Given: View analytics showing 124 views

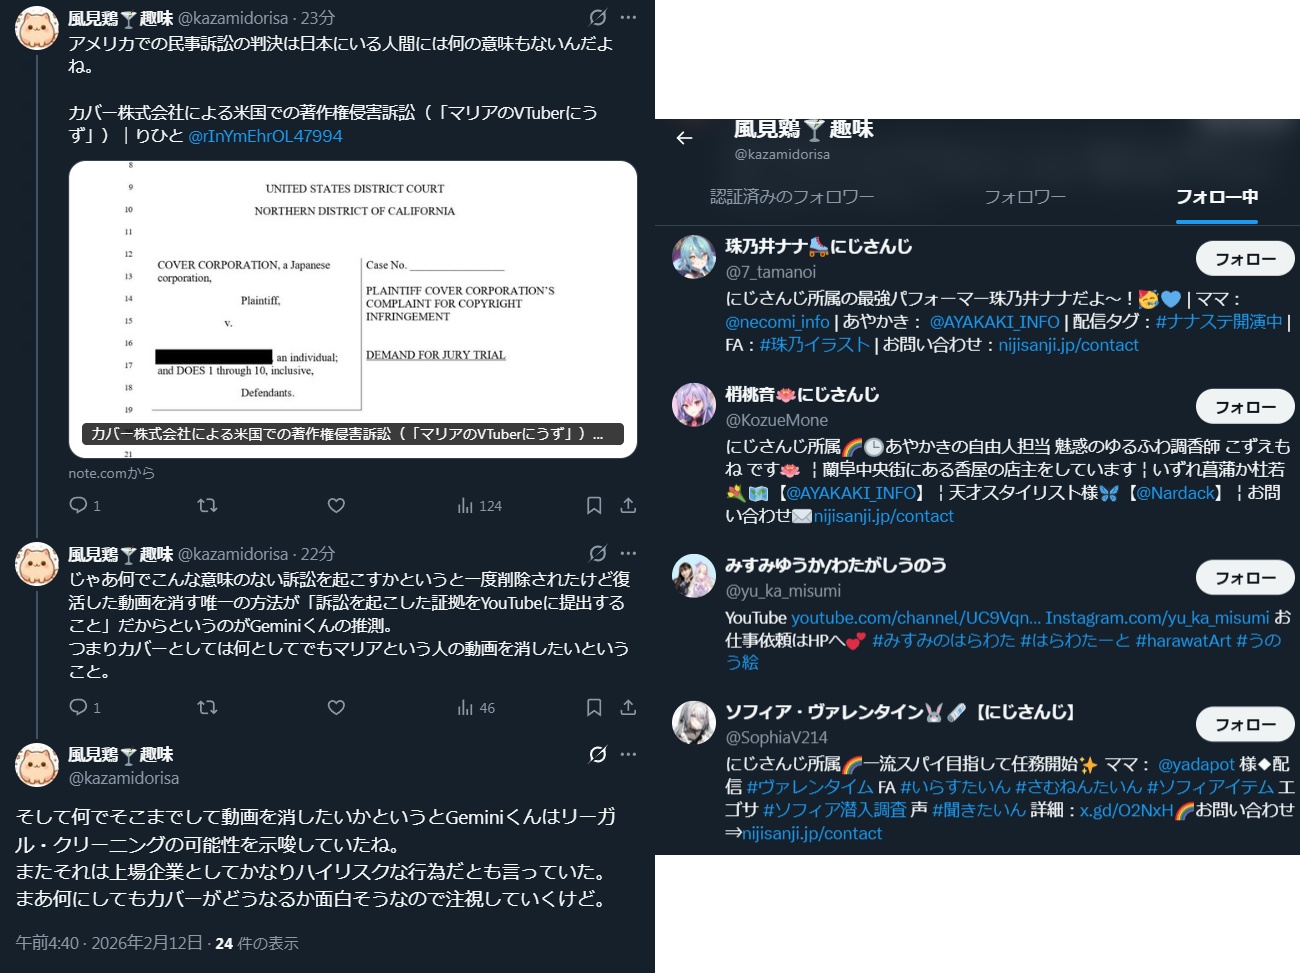Looking at the screenshot, I should pyautogui.click(x=480, y=506).
